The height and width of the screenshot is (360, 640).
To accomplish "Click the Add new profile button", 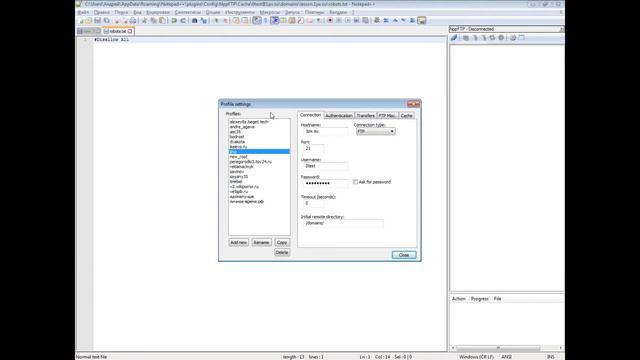I will tap(238, 242).
